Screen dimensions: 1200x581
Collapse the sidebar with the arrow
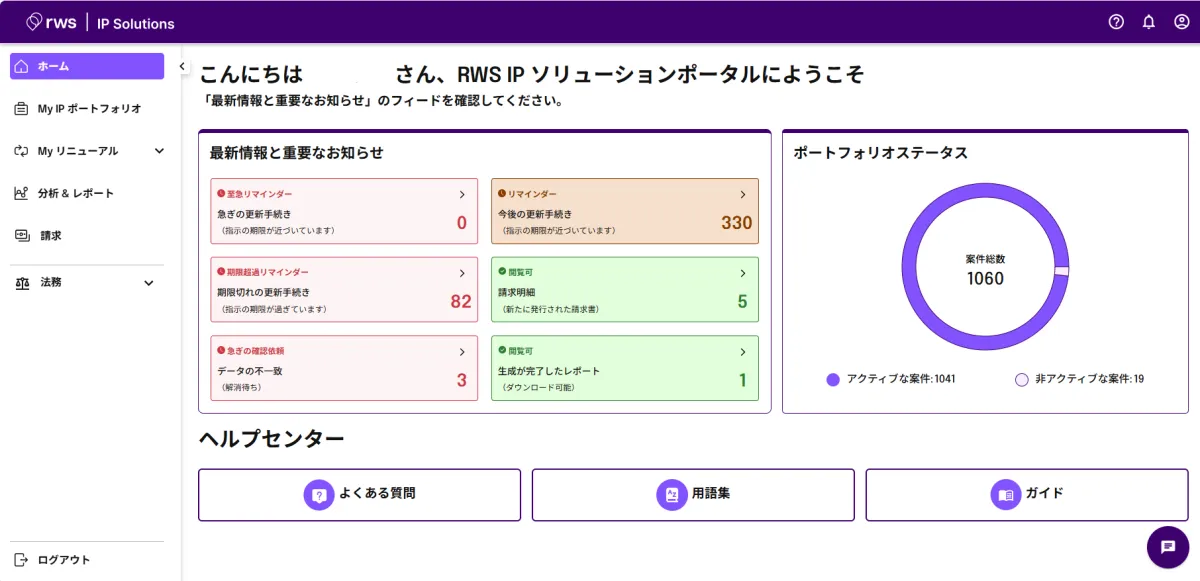182,66
